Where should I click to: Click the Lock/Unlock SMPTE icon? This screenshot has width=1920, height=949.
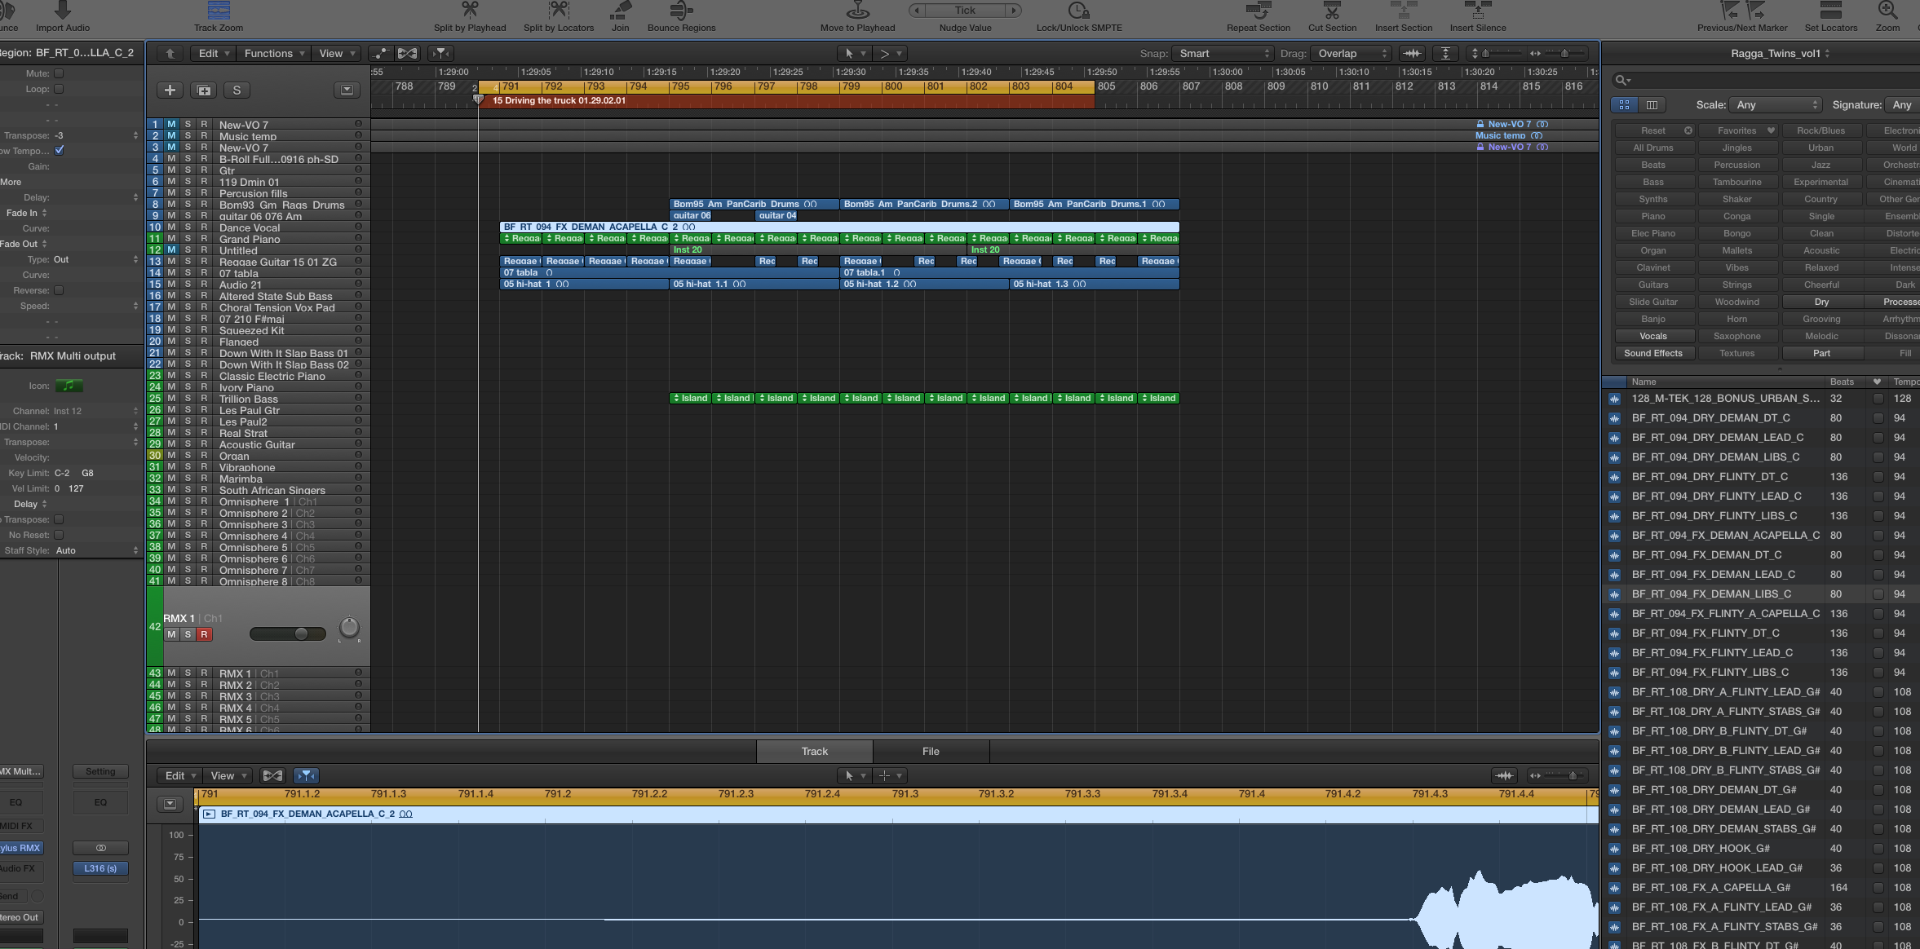[x=1078, y=10]
